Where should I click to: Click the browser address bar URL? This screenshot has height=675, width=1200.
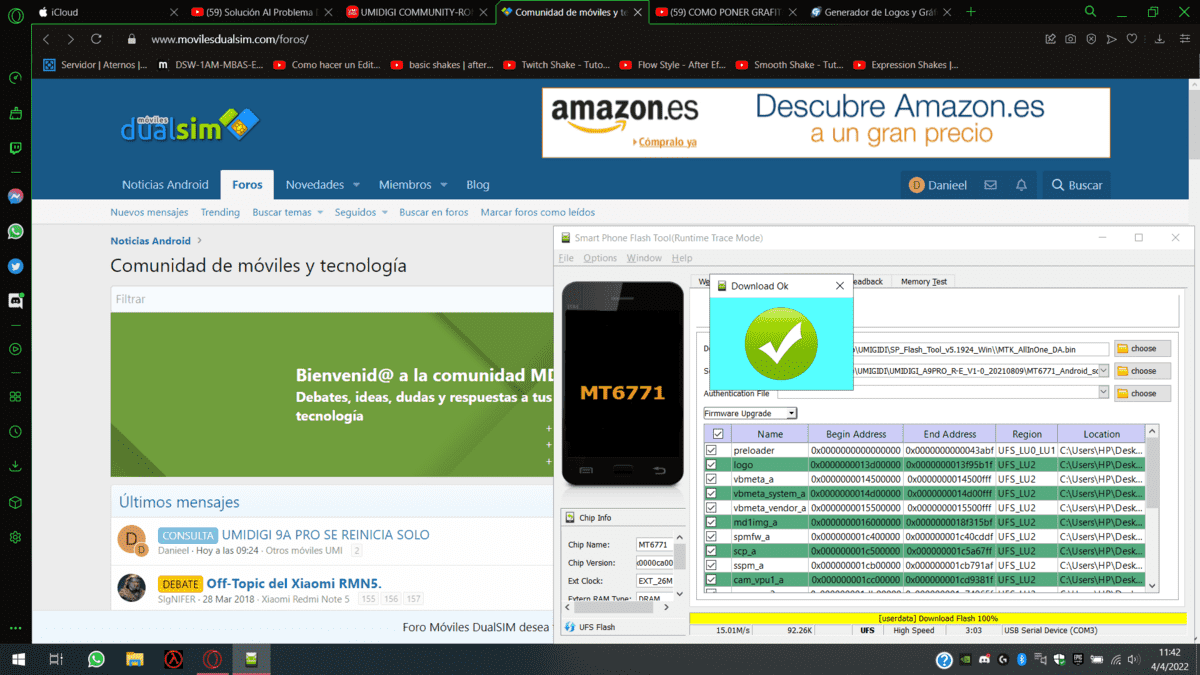pyautogui.click(x=230, y=39)
